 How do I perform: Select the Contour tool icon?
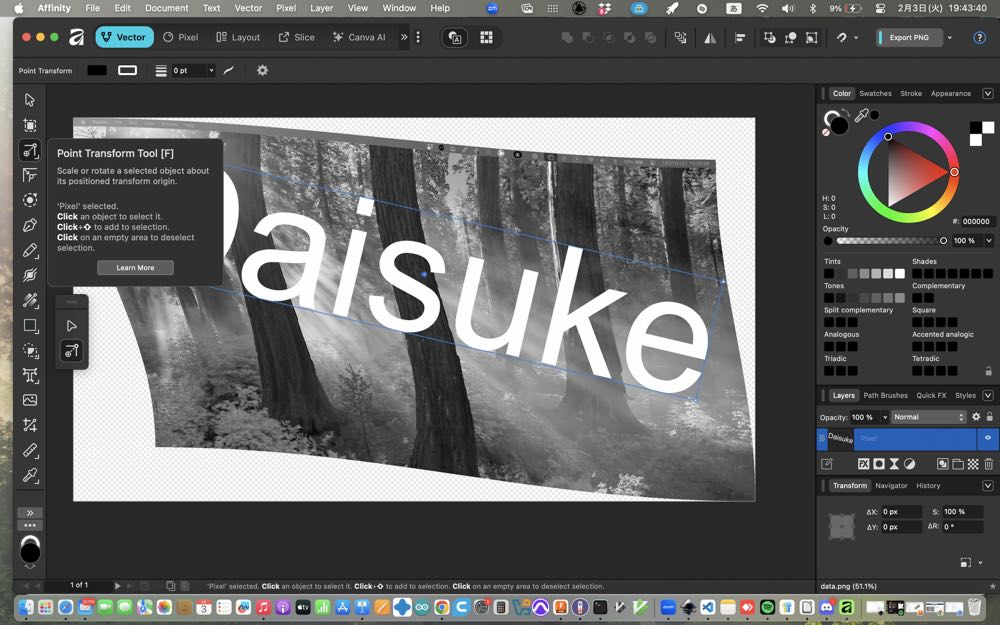pyautogui.click(x=30, y=200)
